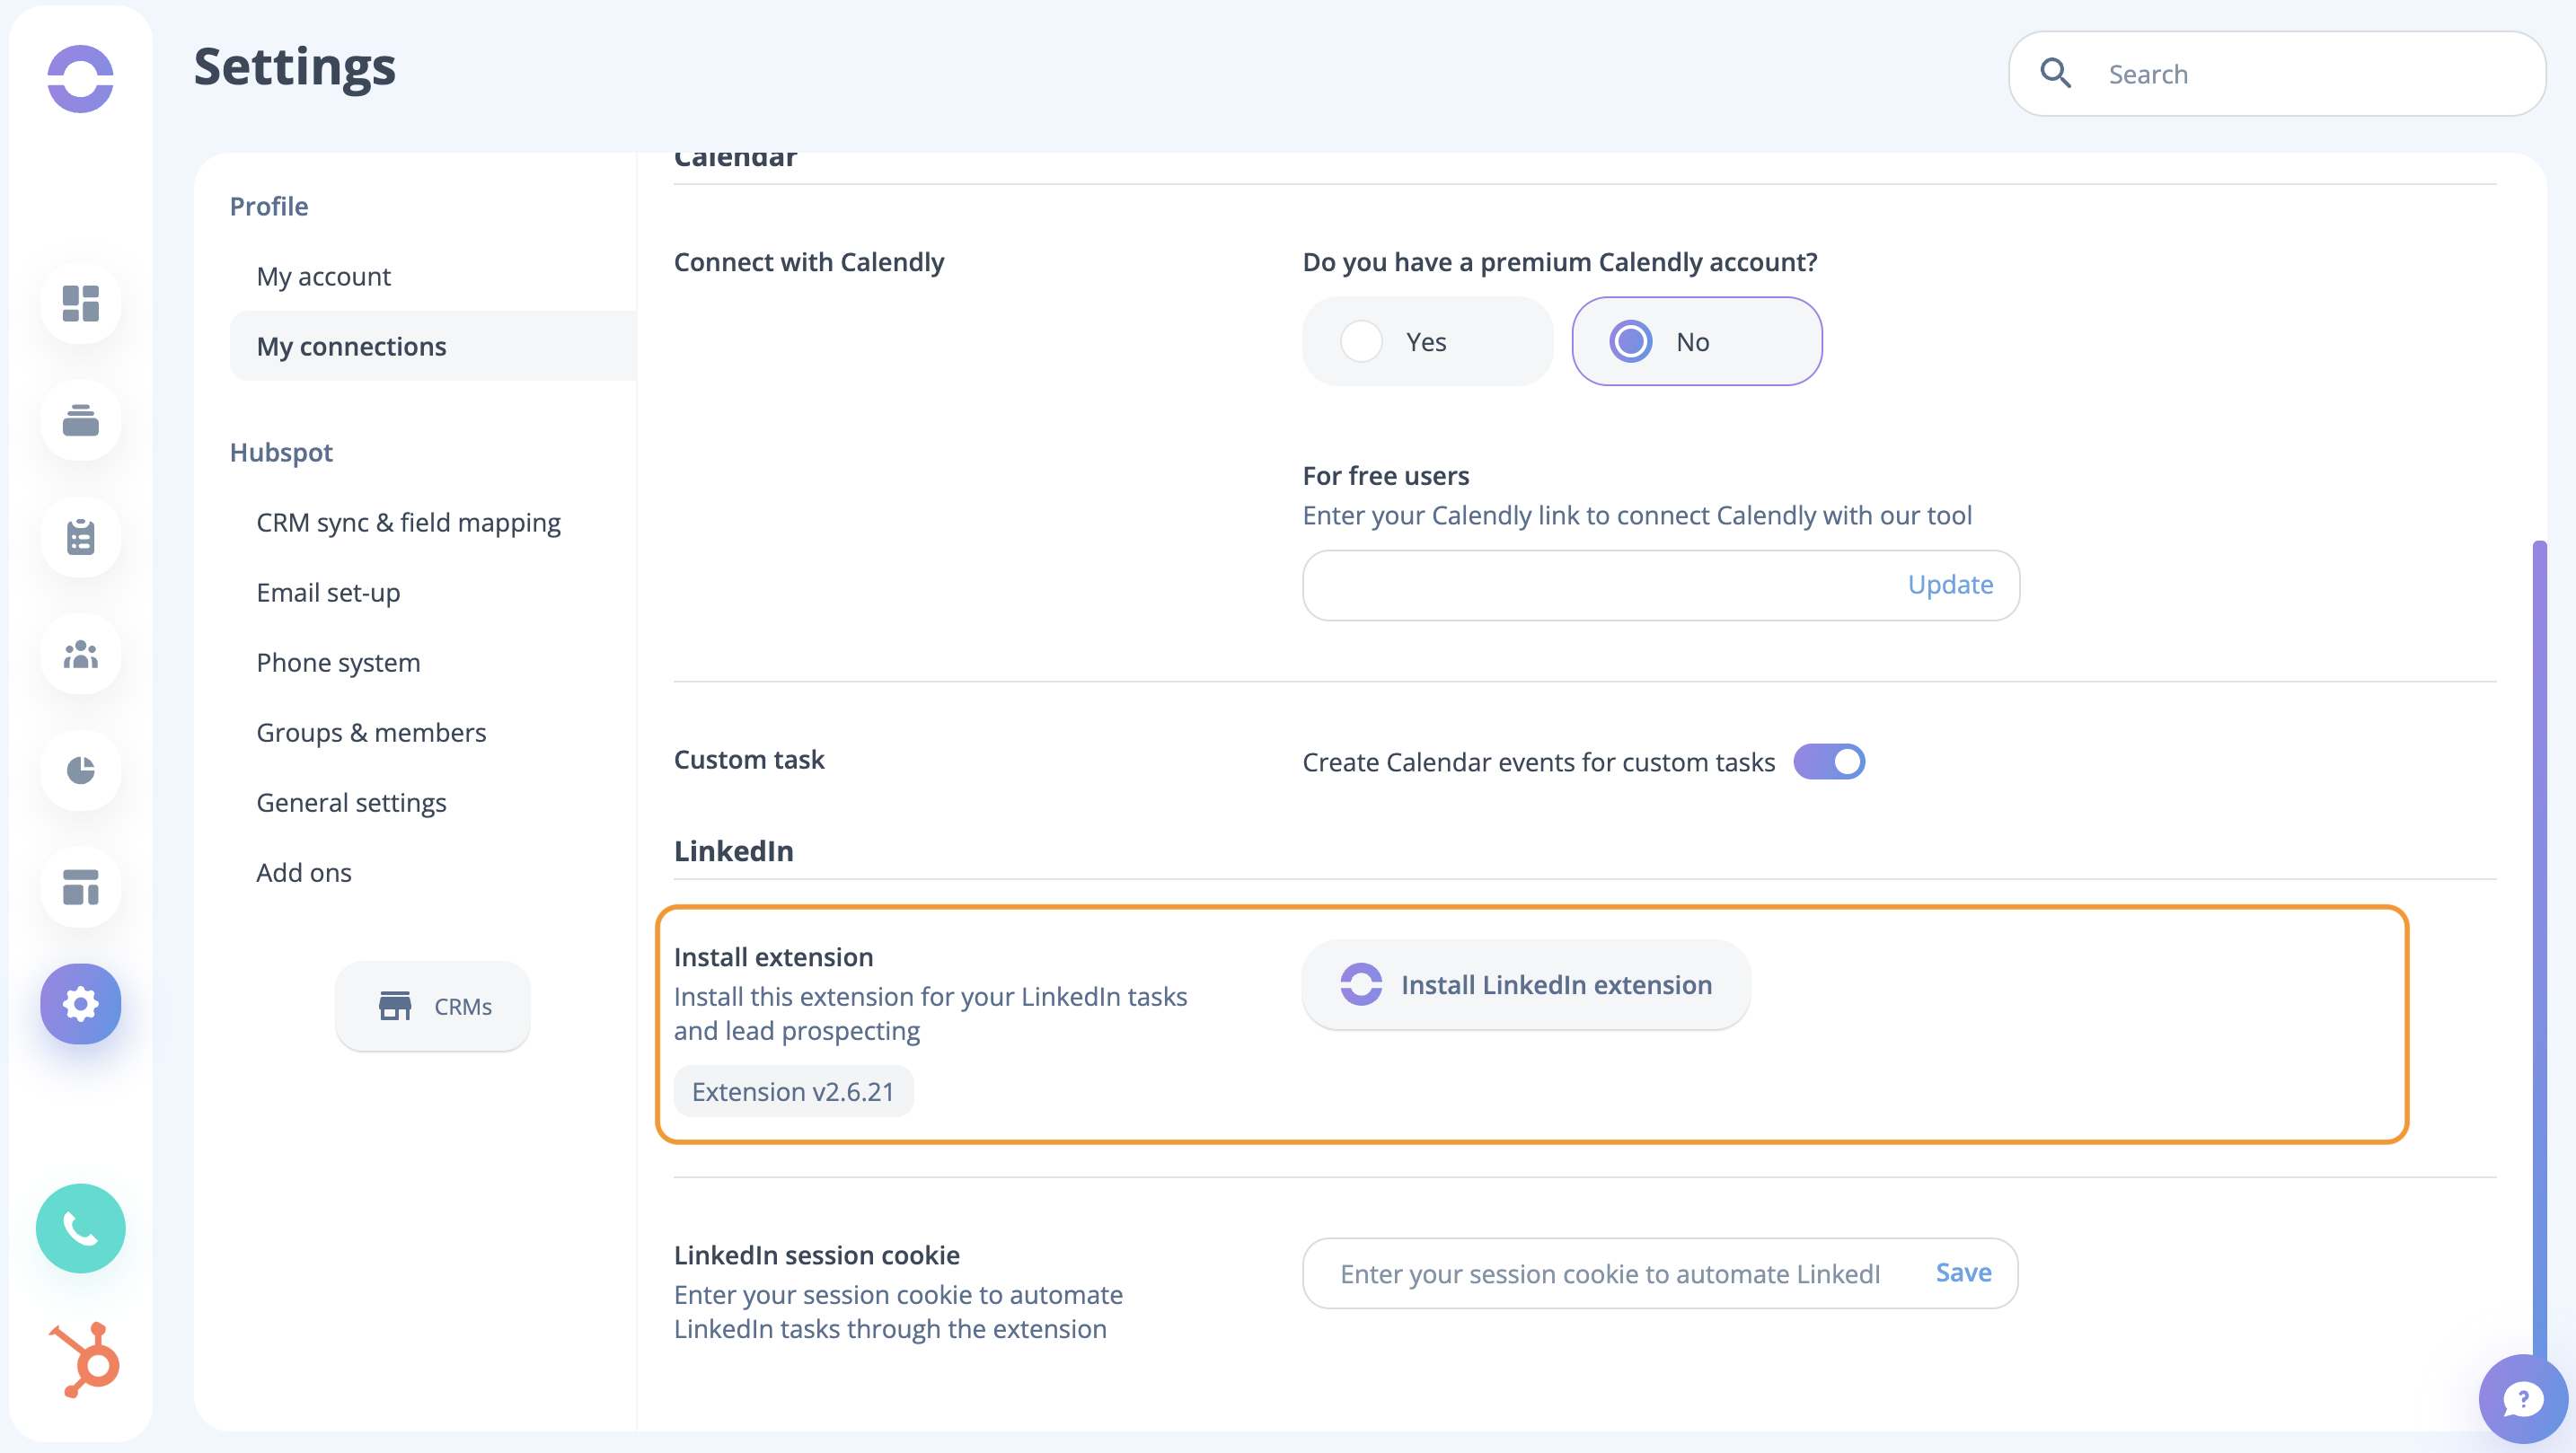Select No for premium Calendly account
2576x1453 pixels.
coord(1630,342)
